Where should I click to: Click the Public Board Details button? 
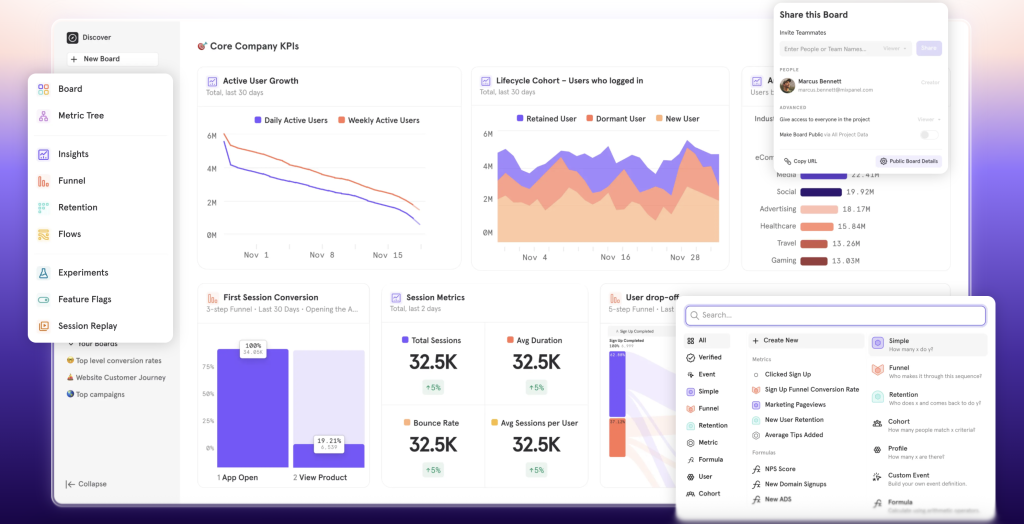(x=909, y=161)
